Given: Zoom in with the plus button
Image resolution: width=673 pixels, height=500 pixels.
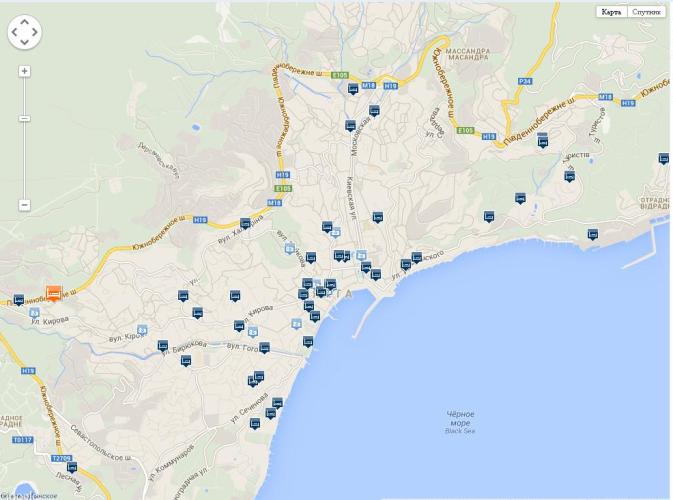Looking at the screenshot, I should (x=24, y=71).
